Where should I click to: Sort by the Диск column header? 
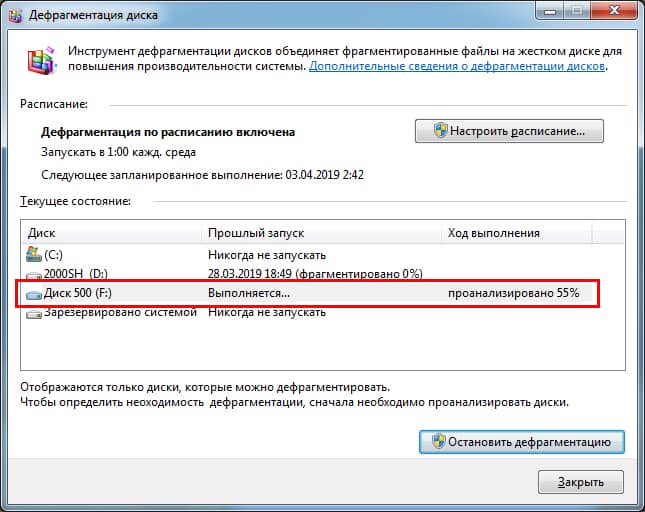111,233
